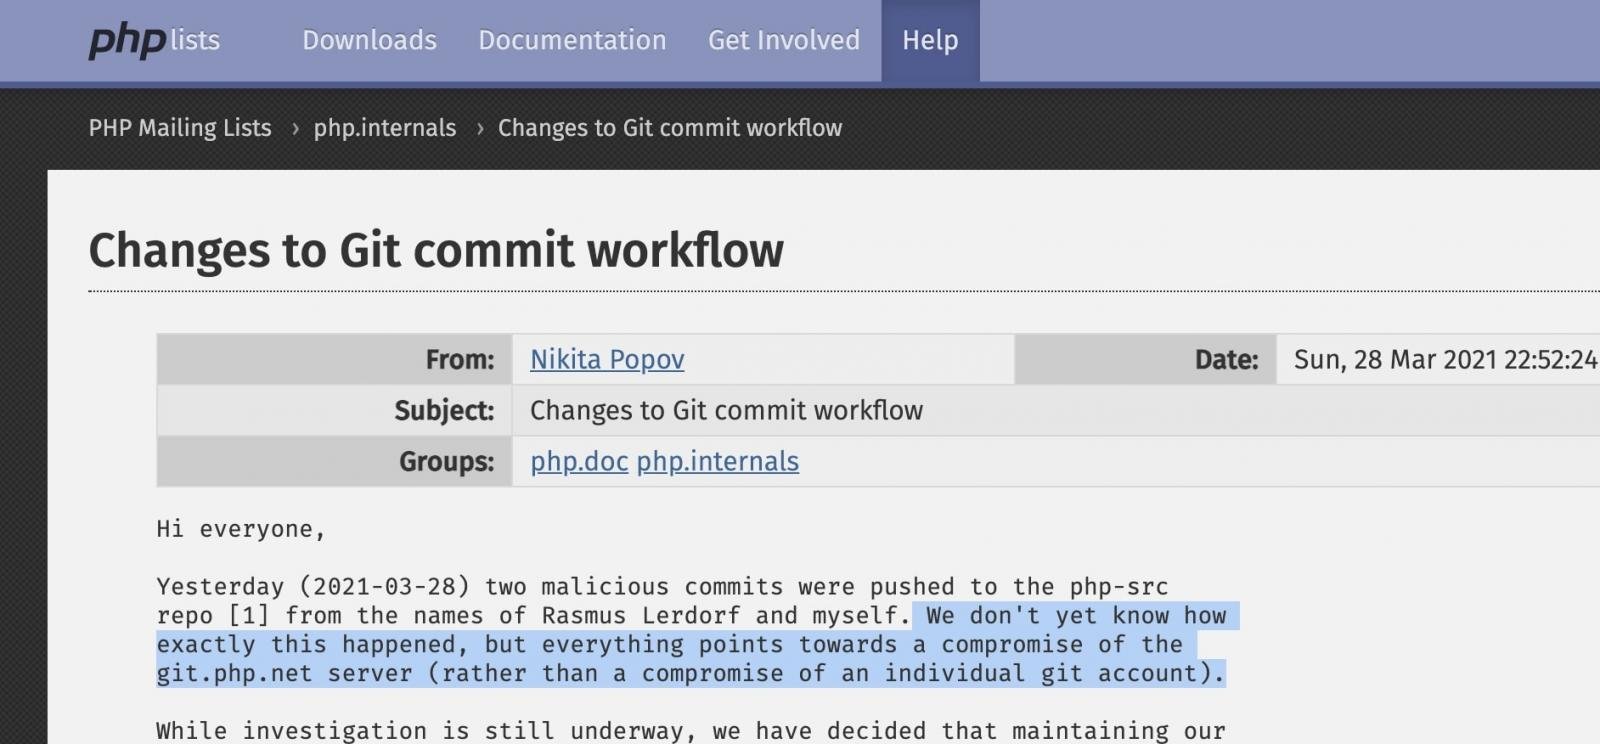Open Nikita Popov's author link
The width and height of the screenshot is (1600, 744).
(x=607, y=360)
